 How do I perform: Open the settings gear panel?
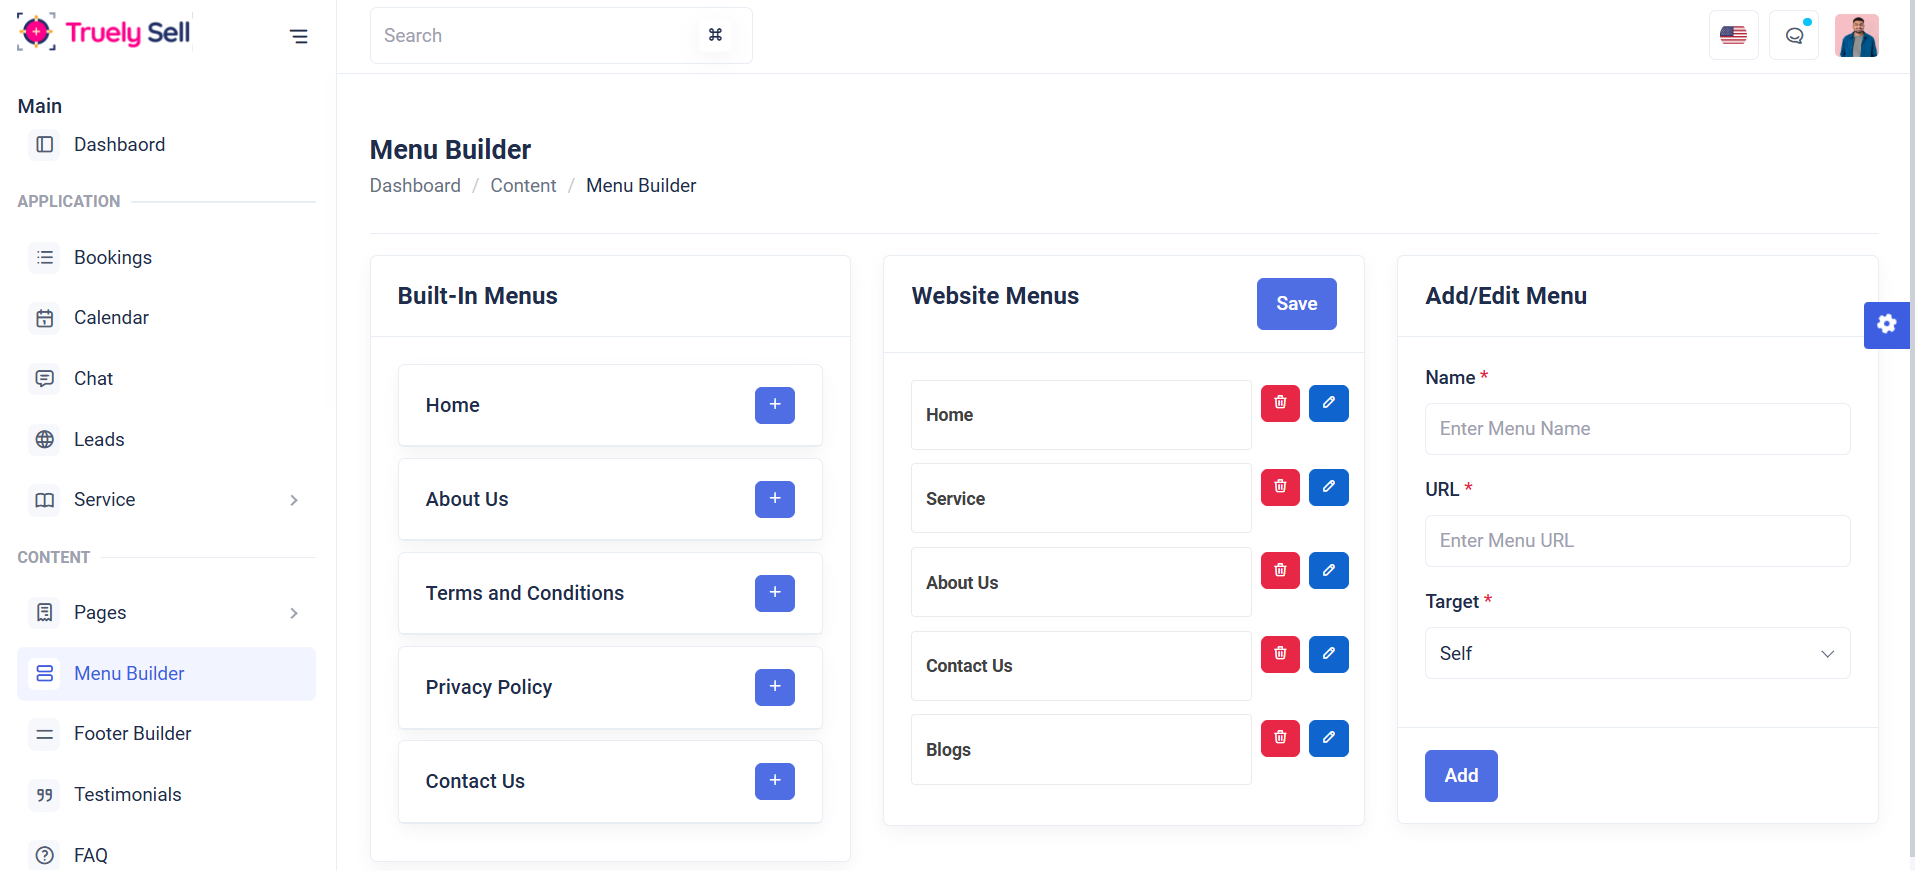[1886, 324]
